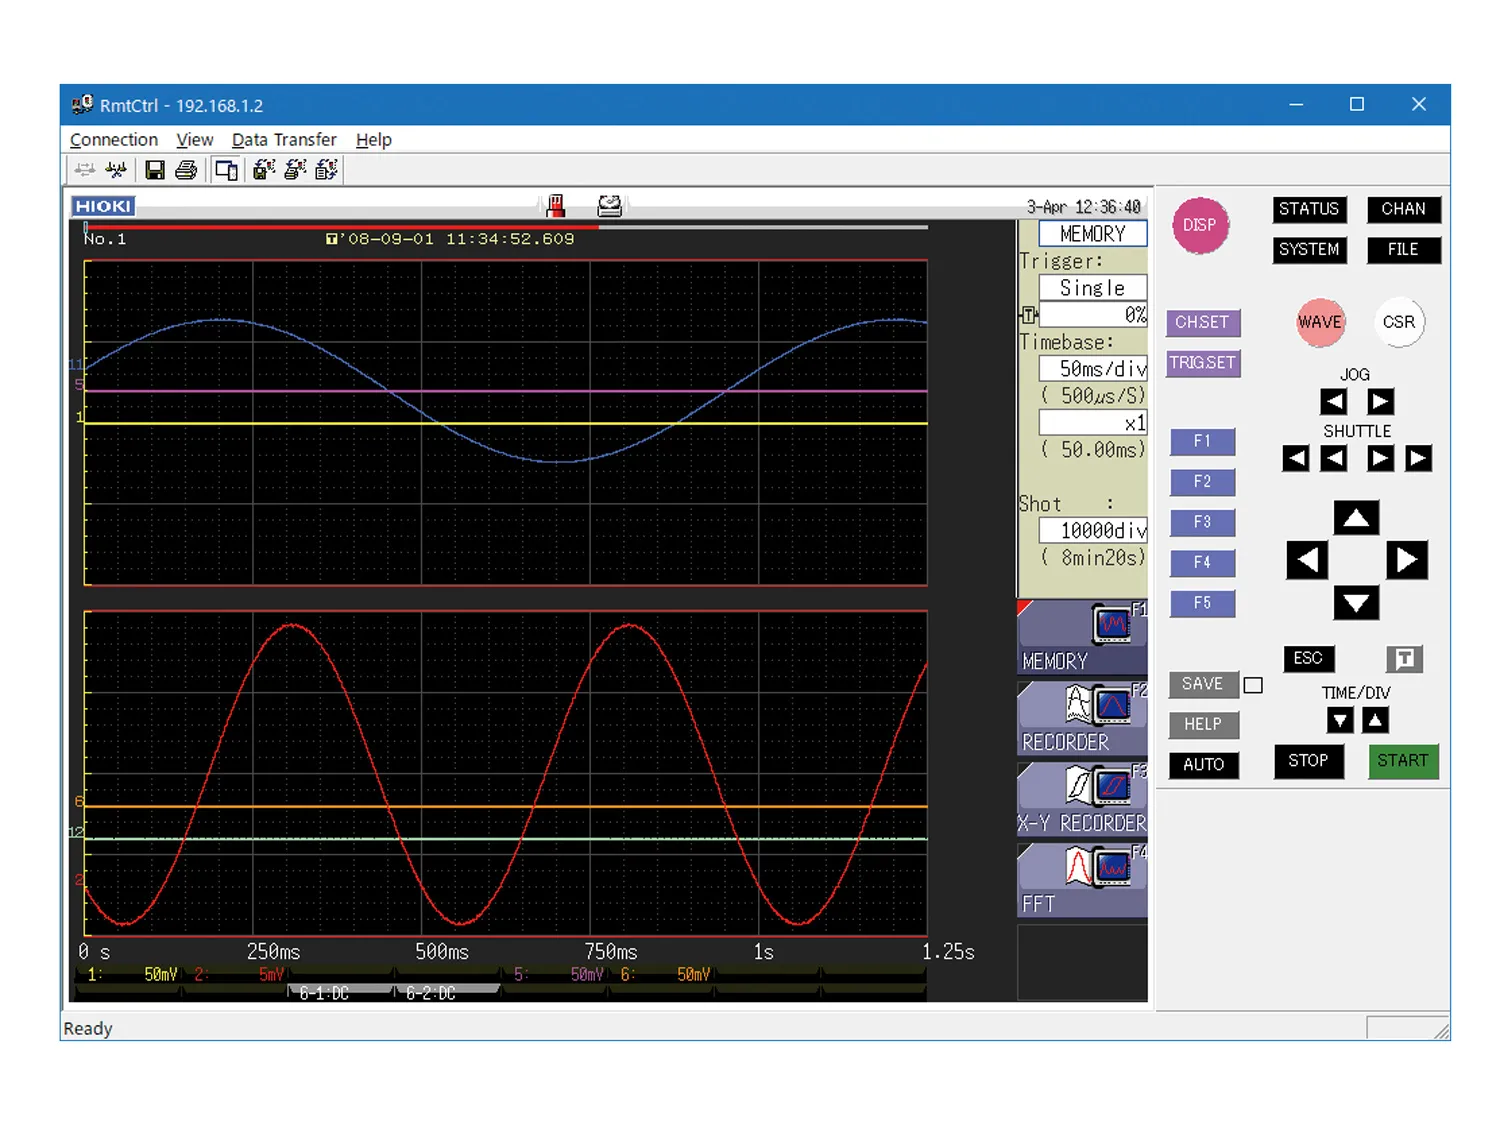This screenshot has height=1125, width=1500.
Task: Select the MEMORY function F1 icon
Action: click(1082, 638)
